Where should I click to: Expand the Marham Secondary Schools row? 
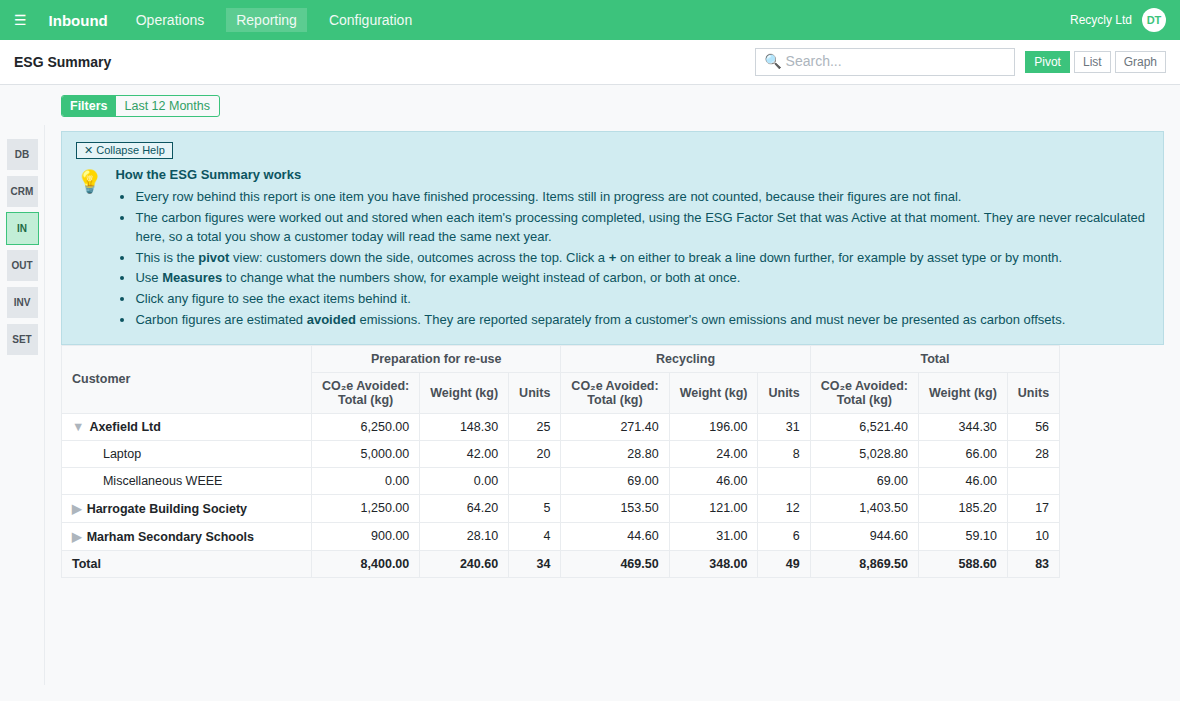pos(76,537)
